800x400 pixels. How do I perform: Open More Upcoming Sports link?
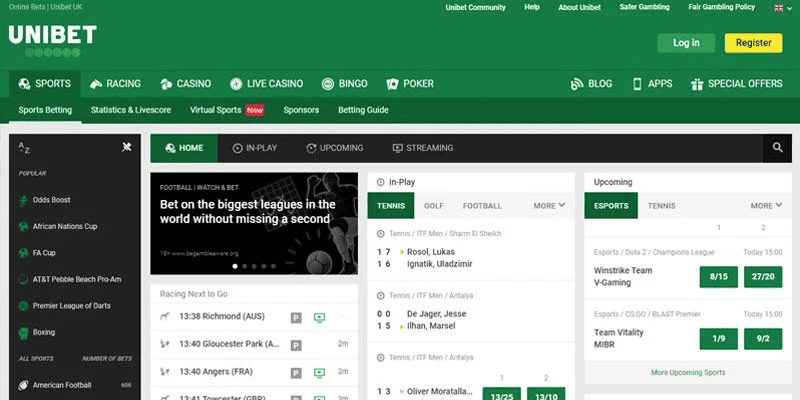688,372
